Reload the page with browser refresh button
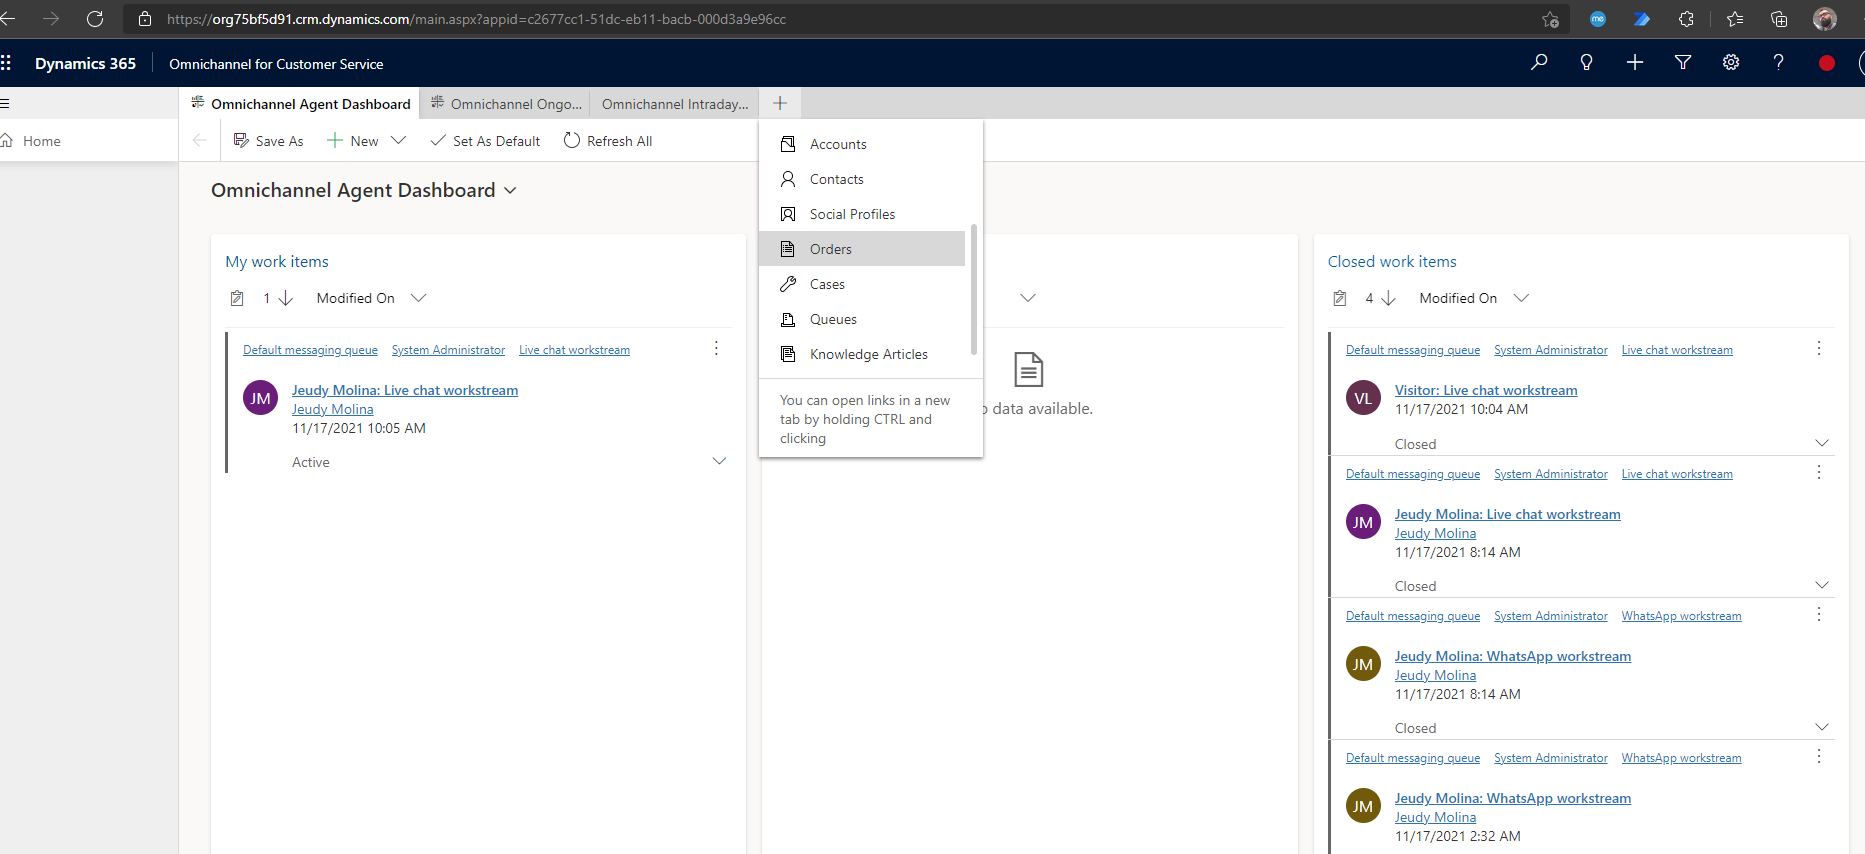 click(x=95, y=19)
